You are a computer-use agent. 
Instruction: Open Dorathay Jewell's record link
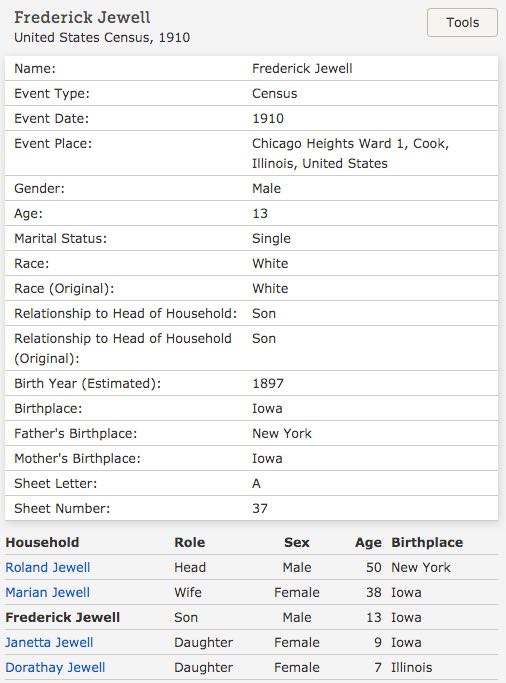tap(55, 667)
